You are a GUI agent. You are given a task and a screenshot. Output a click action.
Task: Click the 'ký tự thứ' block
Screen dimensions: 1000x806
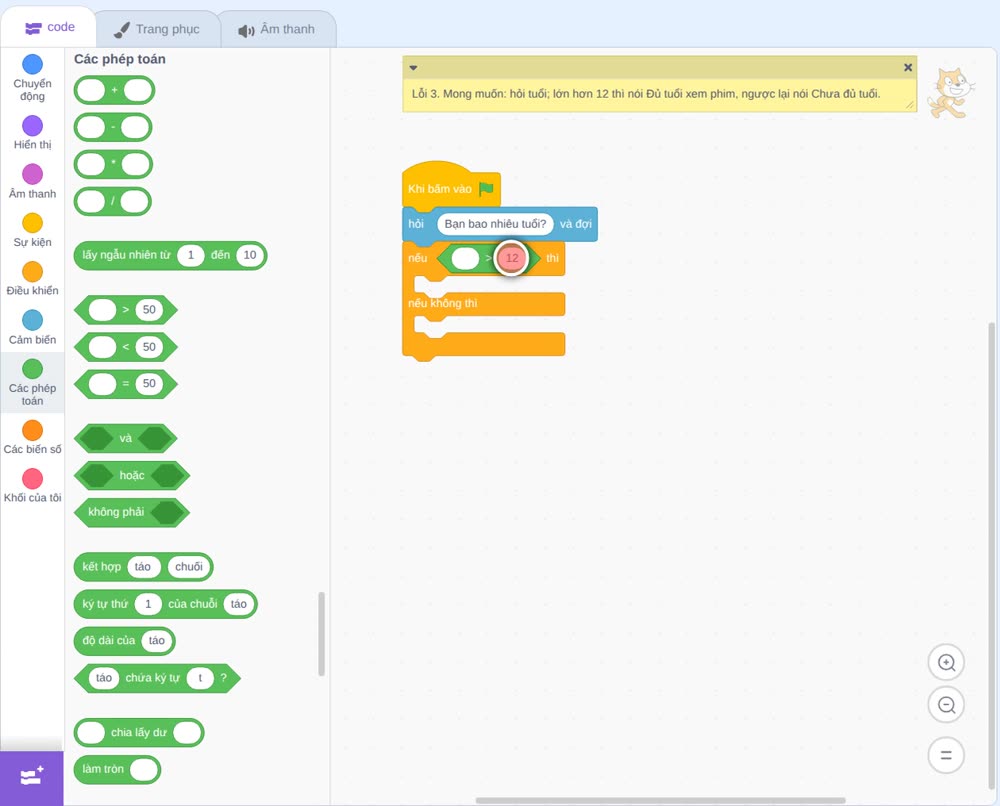(166, 604)
